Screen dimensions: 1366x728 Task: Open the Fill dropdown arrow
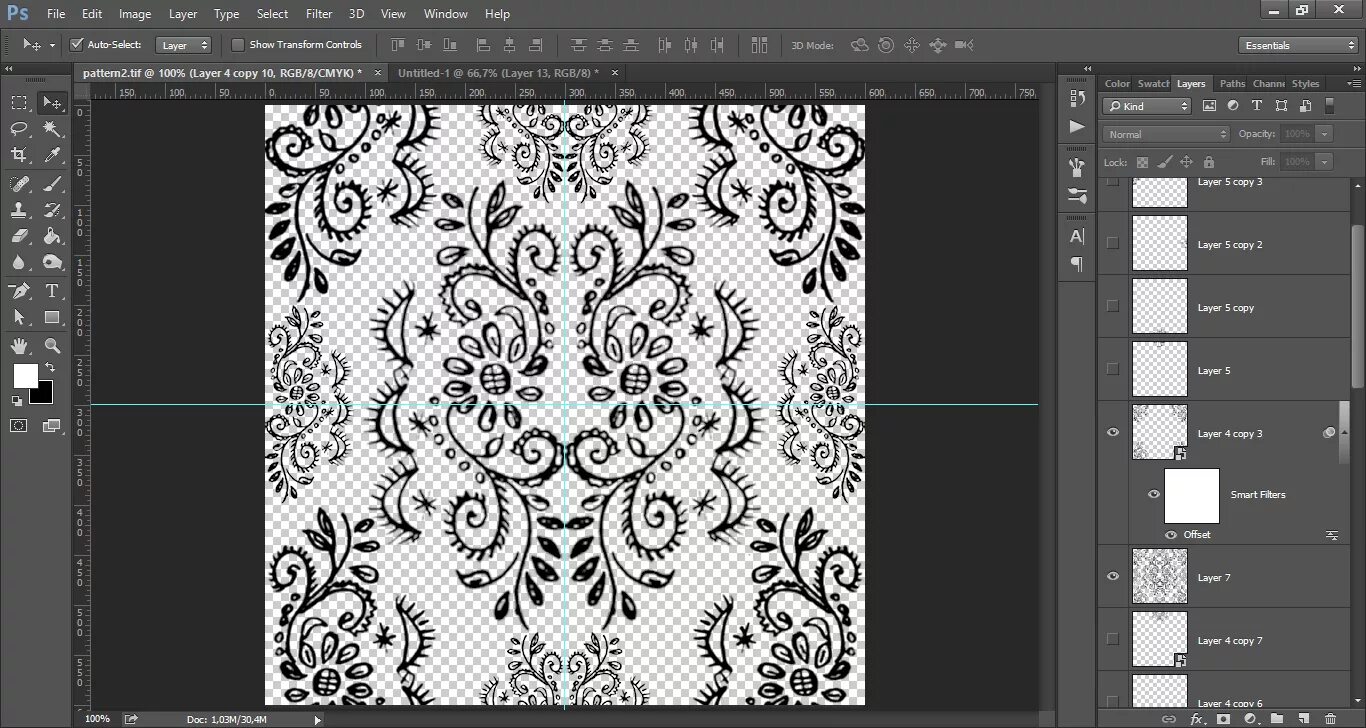(x=1325, y=161)
